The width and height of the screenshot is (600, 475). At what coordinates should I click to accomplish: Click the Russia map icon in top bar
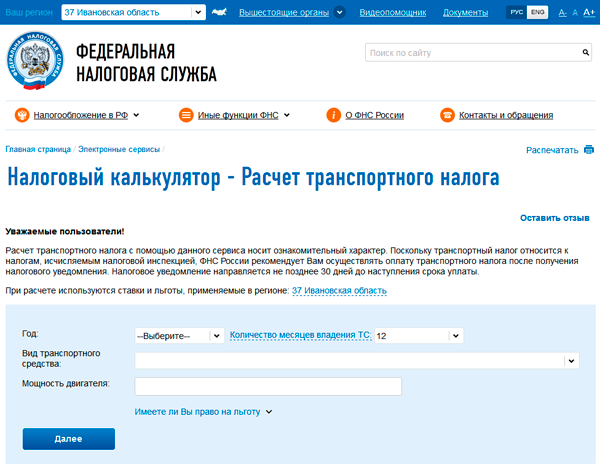point(219,12)
